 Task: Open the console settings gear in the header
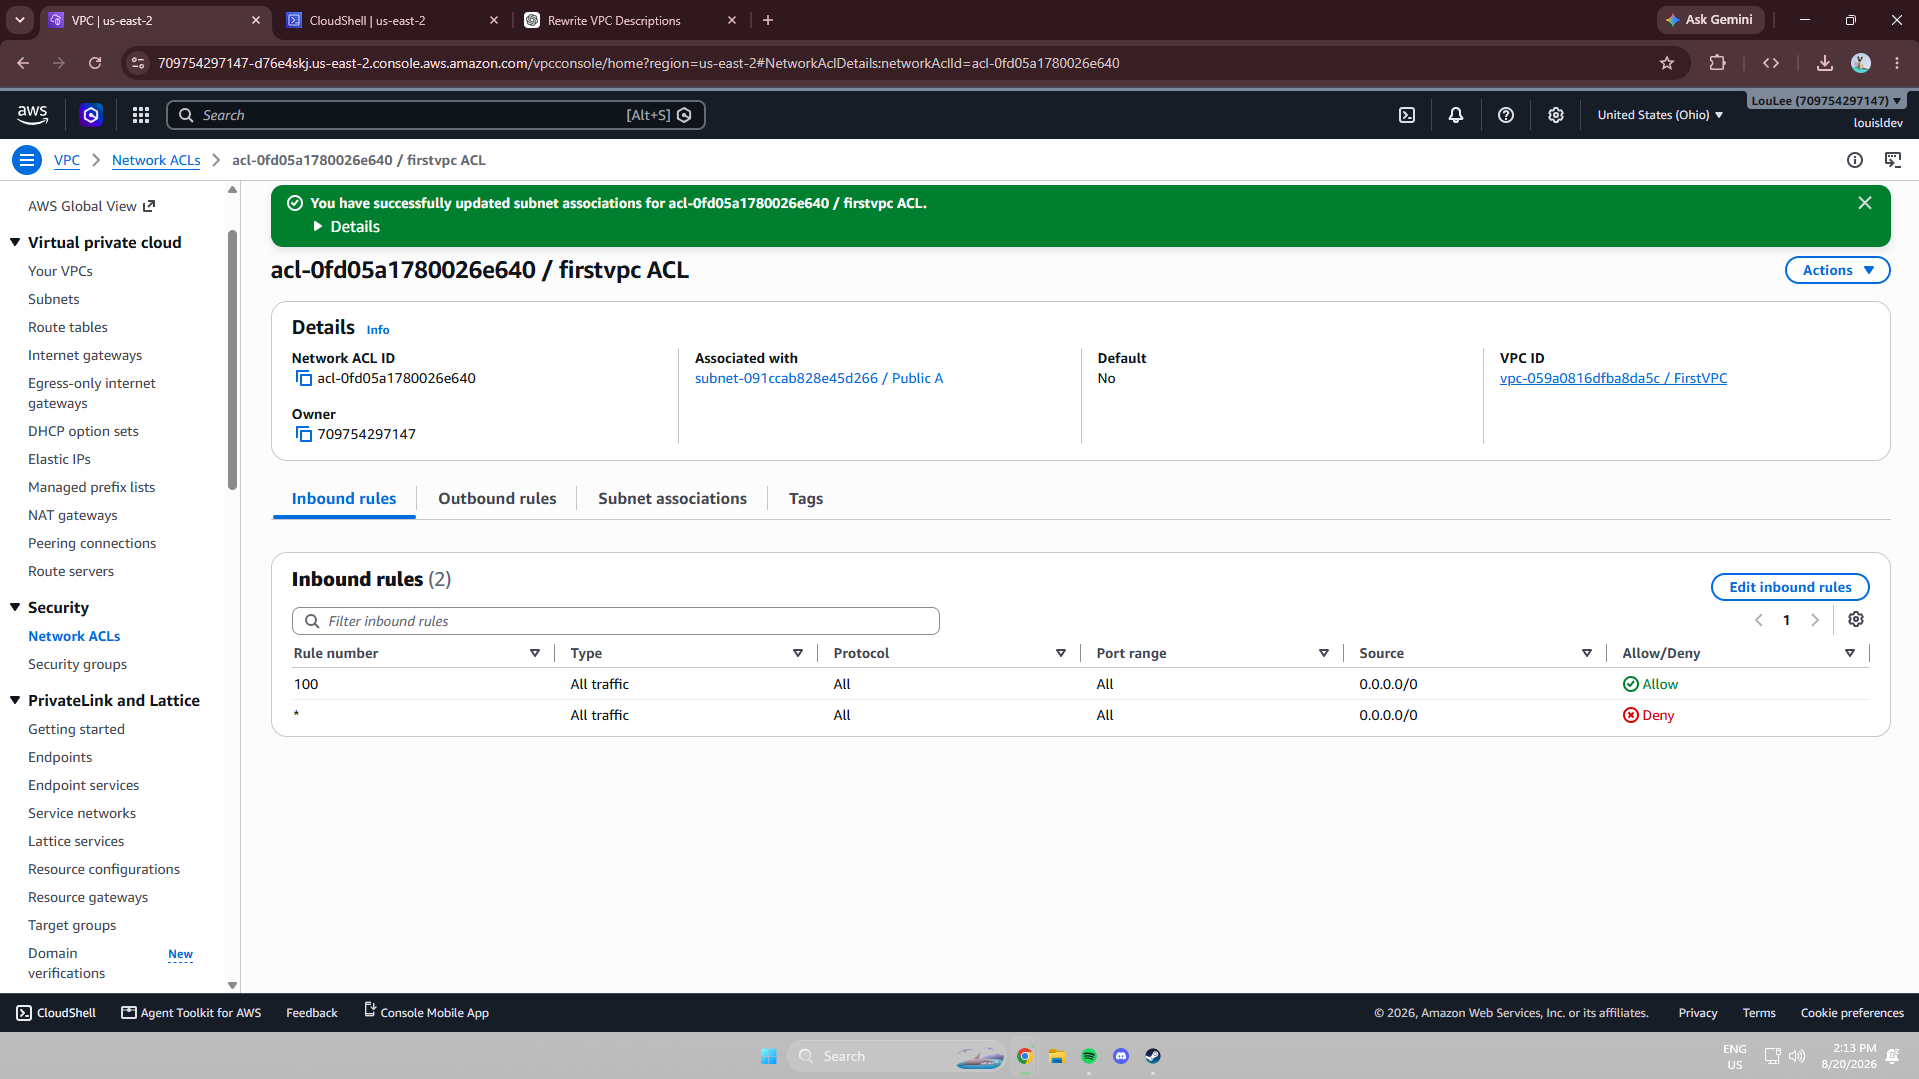point(1556,115)
